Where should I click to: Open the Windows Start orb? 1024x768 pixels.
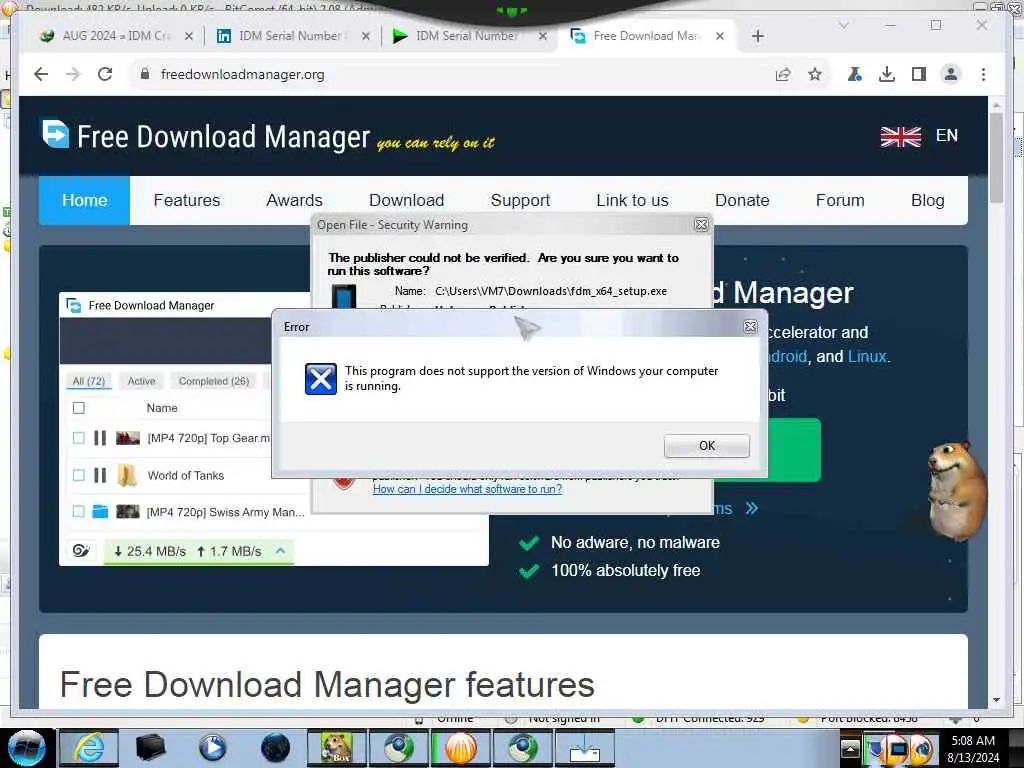click(x=27, y=748)
